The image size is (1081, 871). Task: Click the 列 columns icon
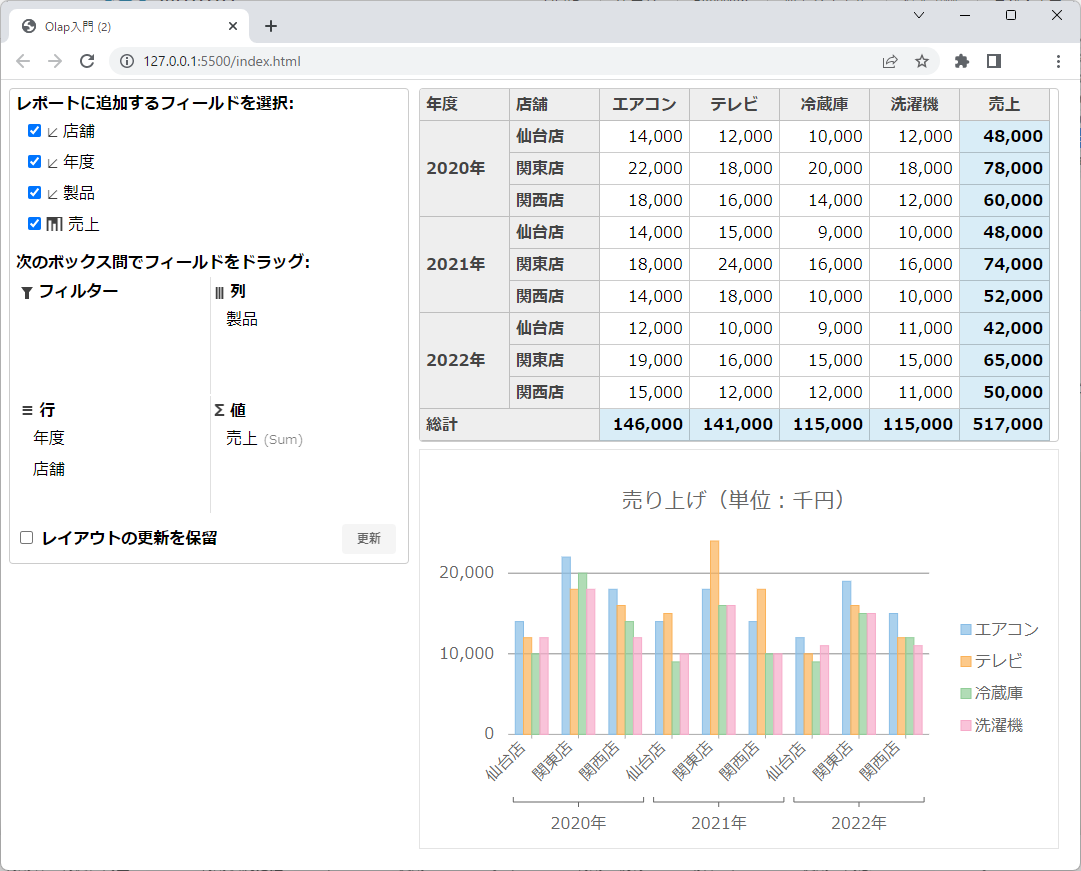(x=219, y=293)
